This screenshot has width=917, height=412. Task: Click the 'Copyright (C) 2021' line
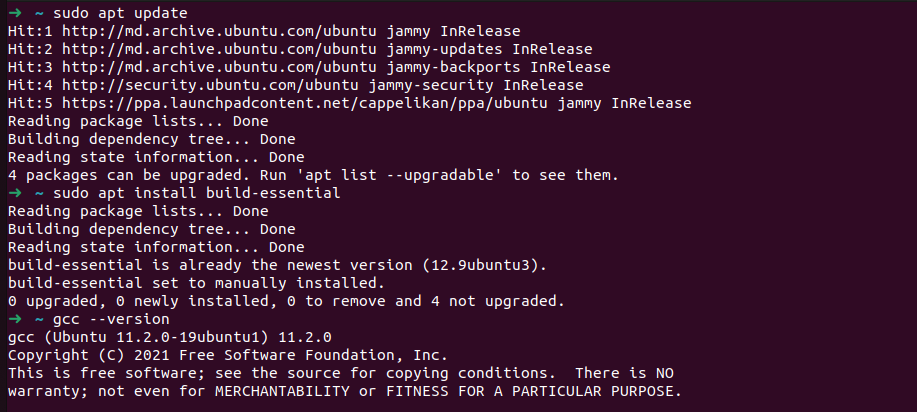[x=228, y=355]
